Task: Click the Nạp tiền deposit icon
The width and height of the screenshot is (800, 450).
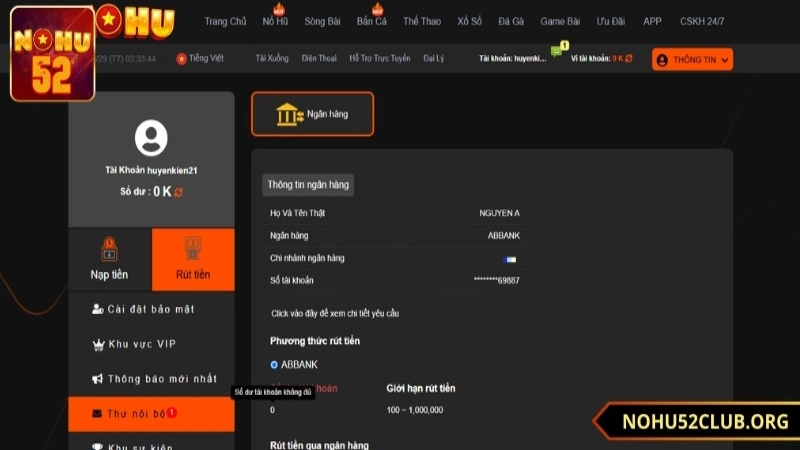Action: (x=109, y=249)
